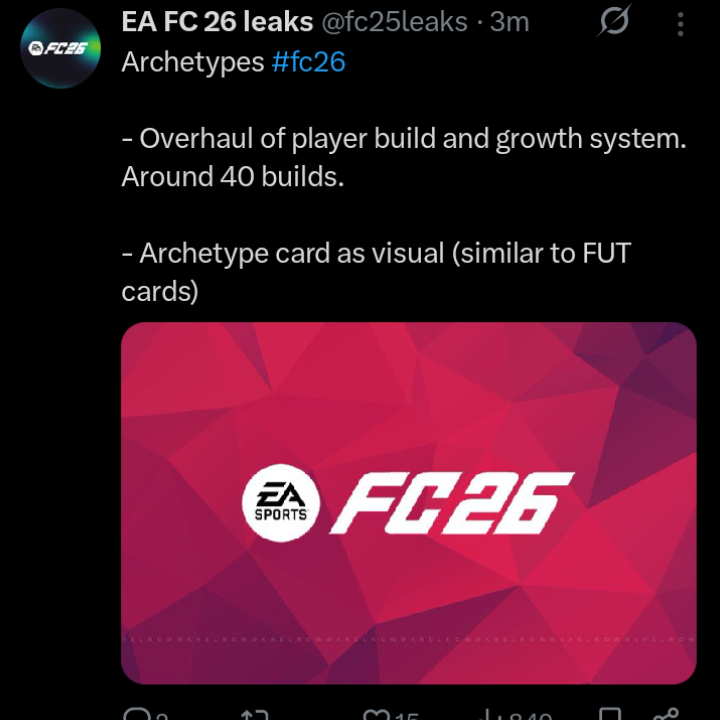Image resolution: width=720 pixels, height=720 pixels.
Task: Click the word Archetypes in the tweet
Action: tap(192, 62)
